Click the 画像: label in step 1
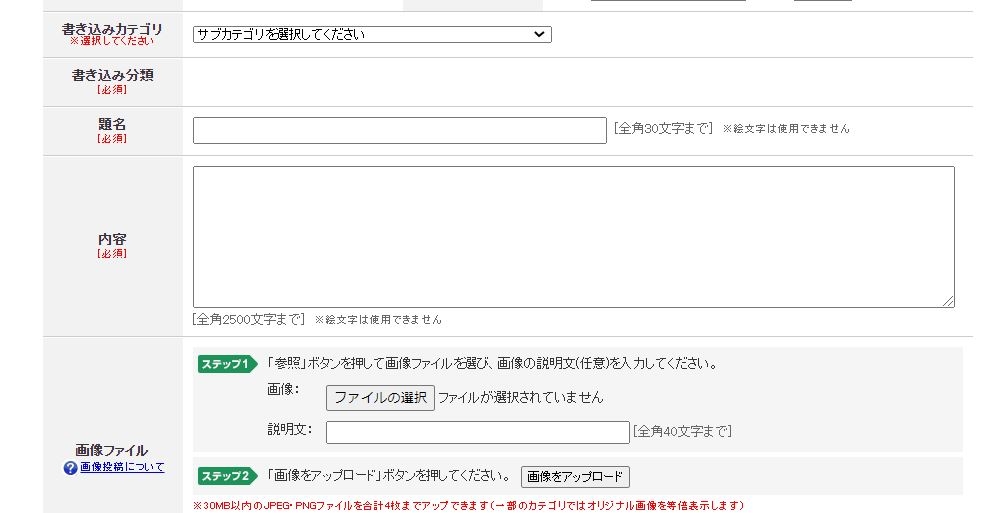This screenshot has height=513, width=998. tap(283, 390)
